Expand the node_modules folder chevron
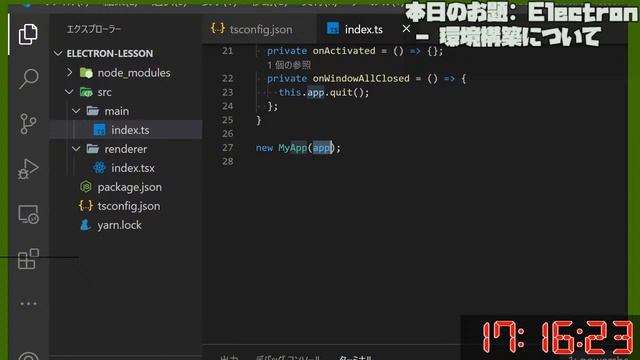 69,72
